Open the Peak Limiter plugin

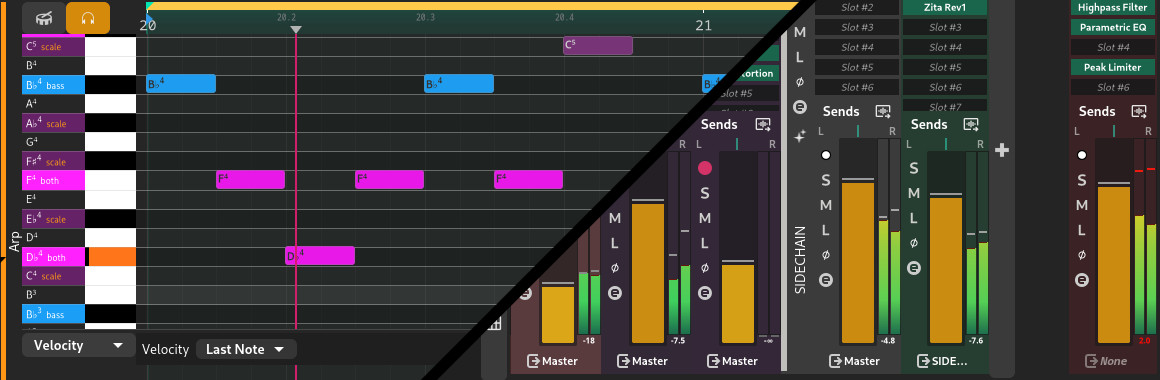click(1113, 67)
